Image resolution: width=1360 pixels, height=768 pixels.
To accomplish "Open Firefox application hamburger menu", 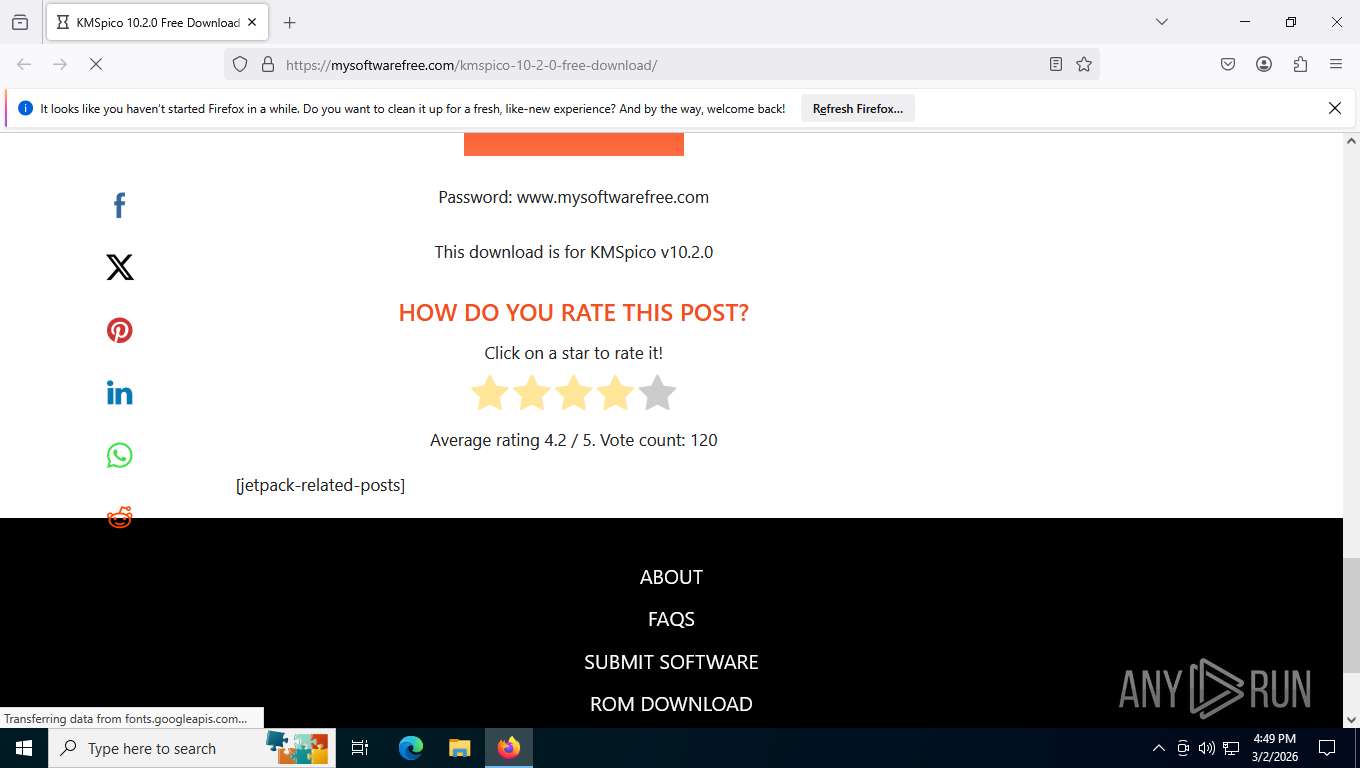I will [1336, 64].
